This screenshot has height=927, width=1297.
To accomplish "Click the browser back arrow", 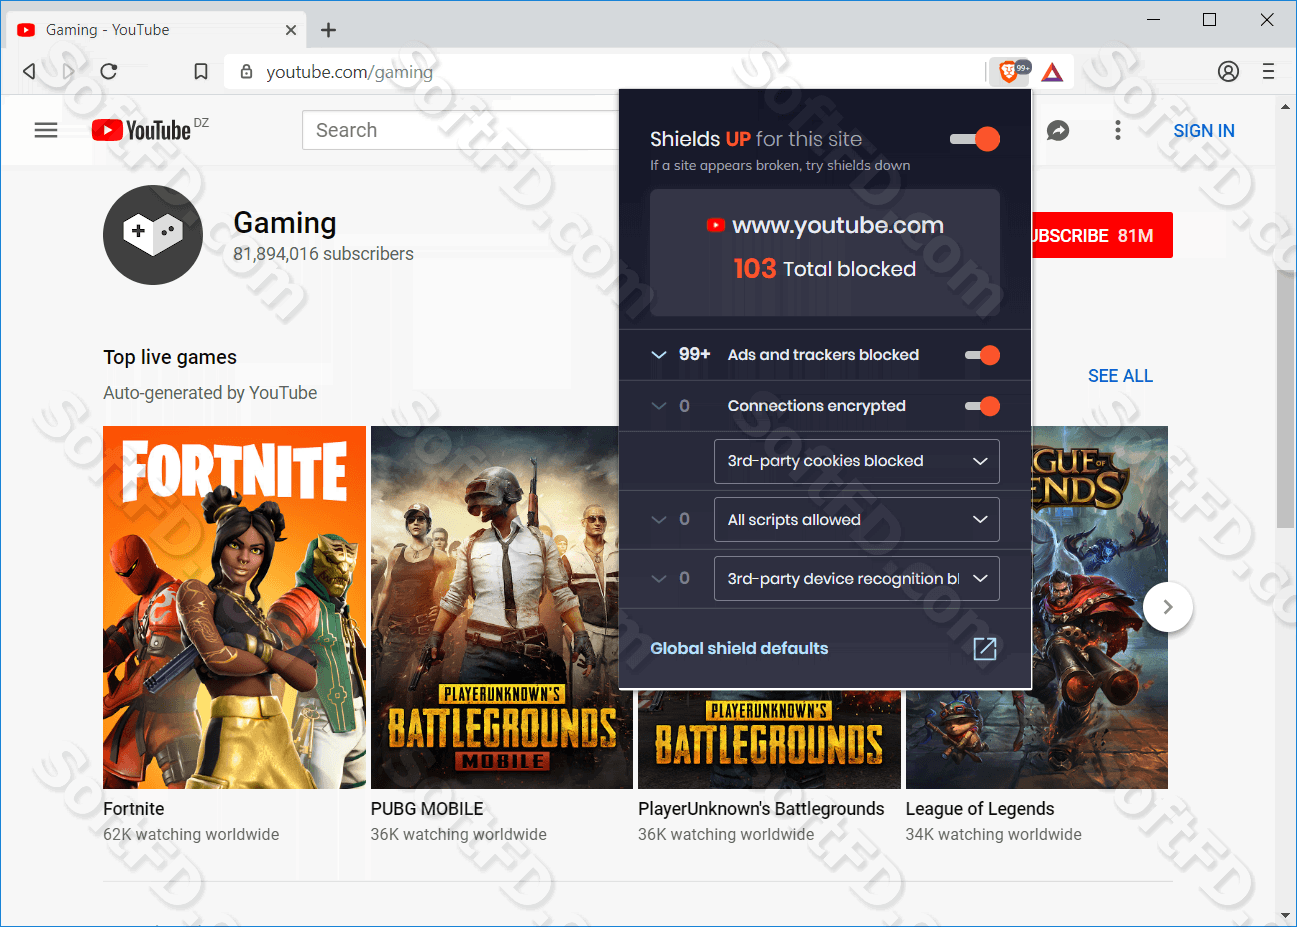I will [x=29, y=71].
